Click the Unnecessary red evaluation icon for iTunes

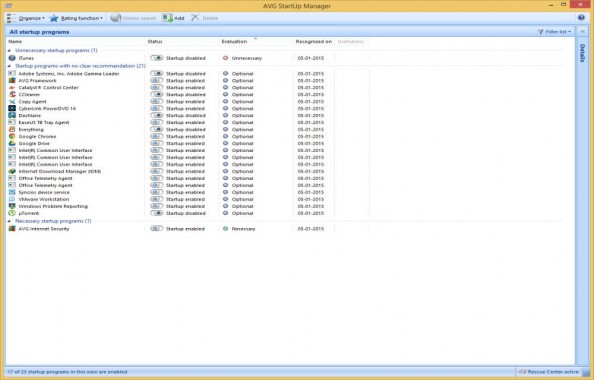225,58
